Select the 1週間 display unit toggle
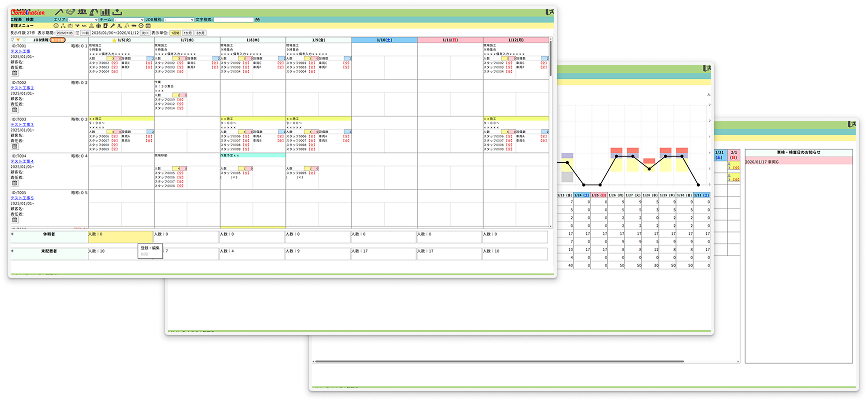Viewport: 867px width, 401px height. [172, 32]
